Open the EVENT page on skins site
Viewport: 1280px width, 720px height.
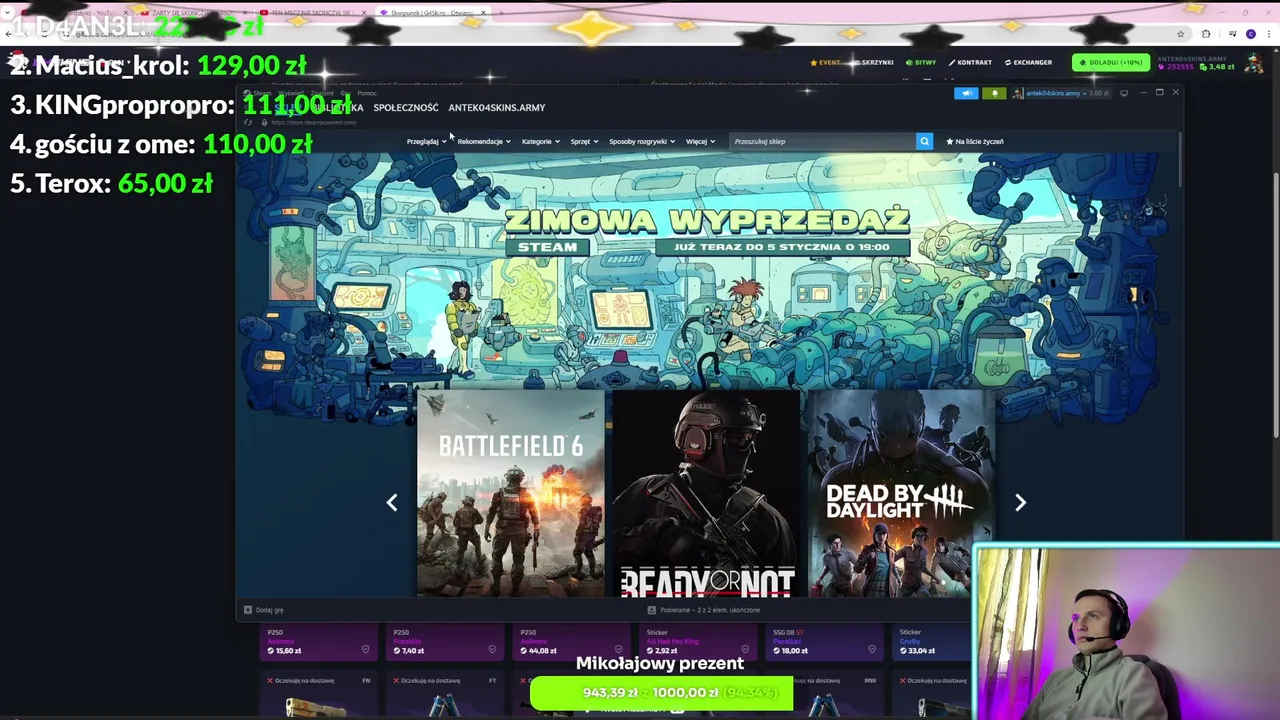click(x=825, y=62)
